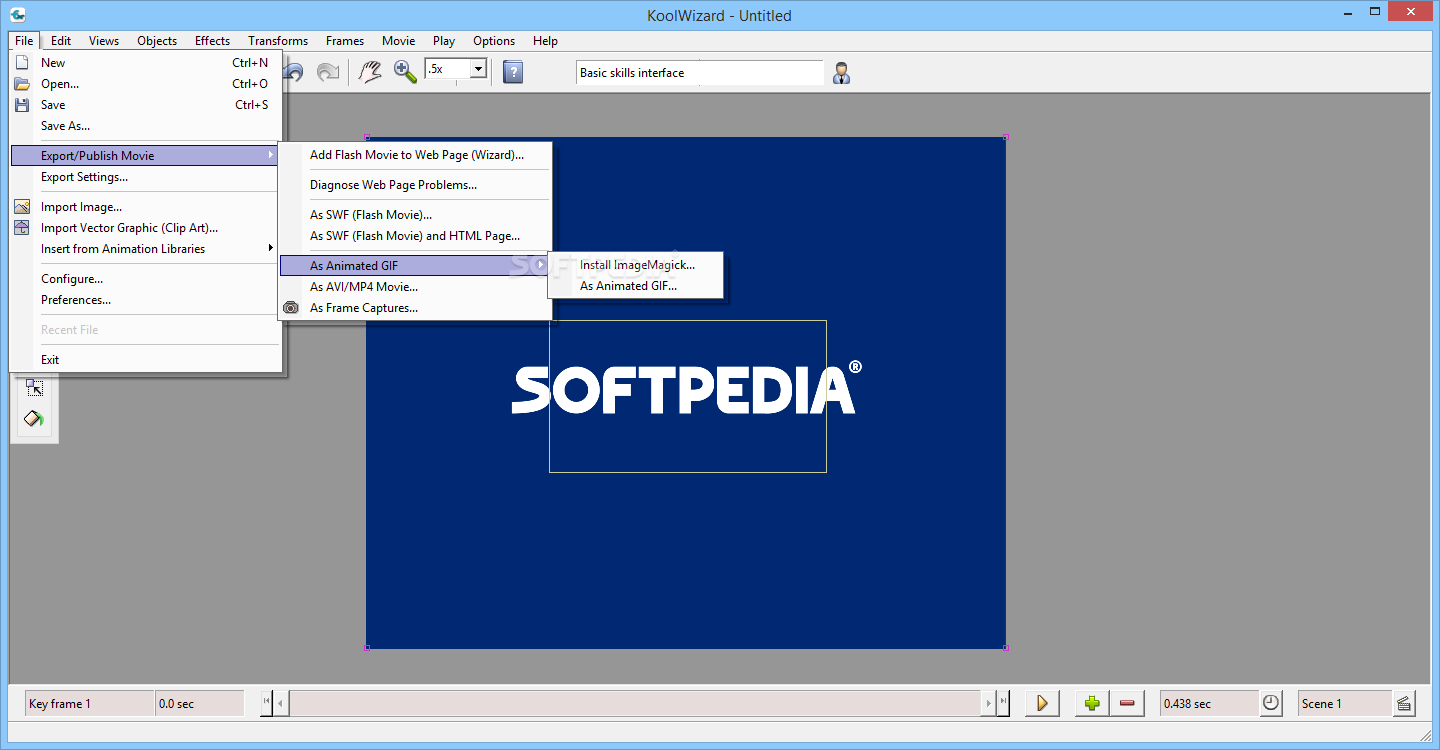Open the Movie menu
This screenshot has height=750, width=1440.
click(x=399, y=41)
